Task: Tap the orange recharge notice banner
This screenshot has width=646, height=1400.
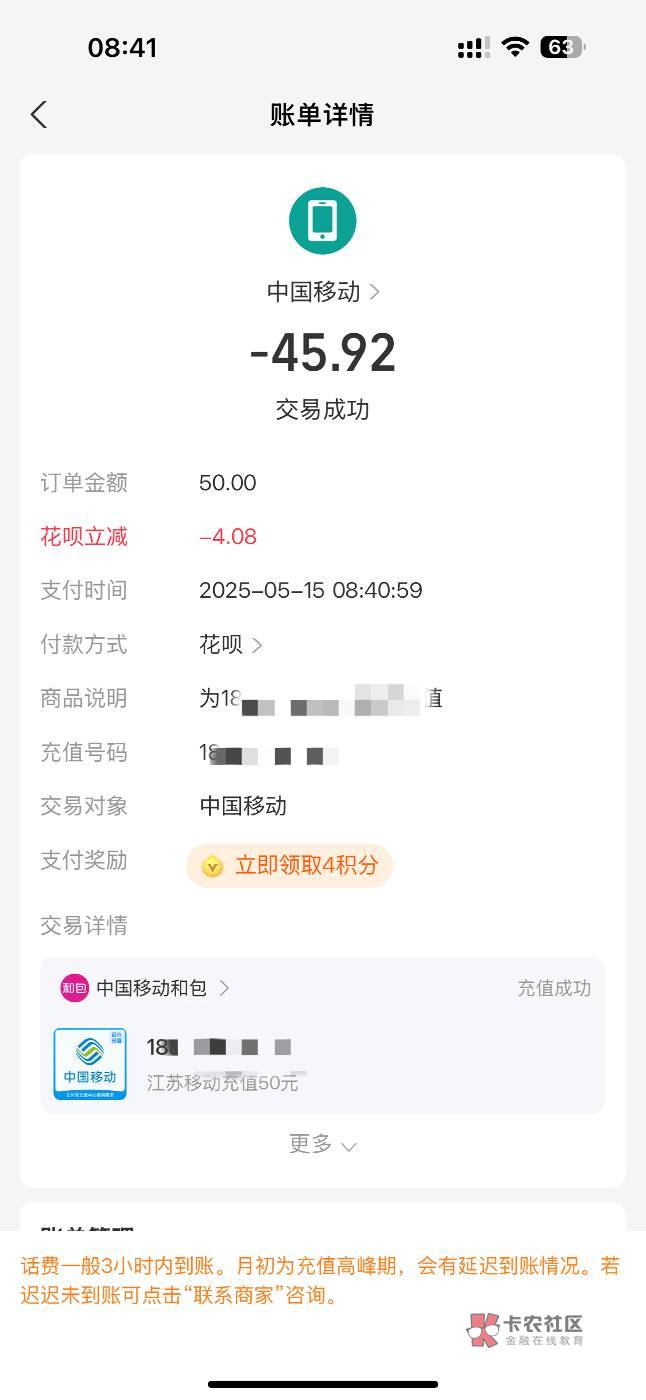Action: tap(322, 1281)
